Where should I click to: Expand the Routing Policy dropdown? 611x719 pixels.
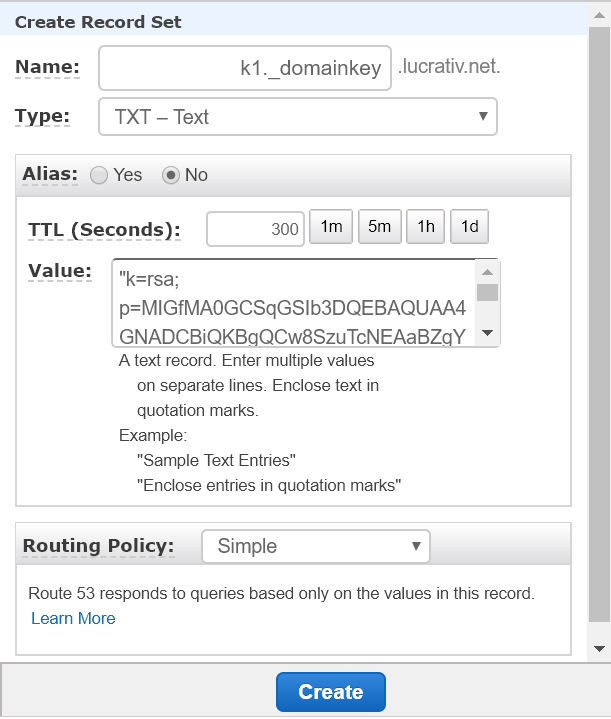[x=316, y=546]
